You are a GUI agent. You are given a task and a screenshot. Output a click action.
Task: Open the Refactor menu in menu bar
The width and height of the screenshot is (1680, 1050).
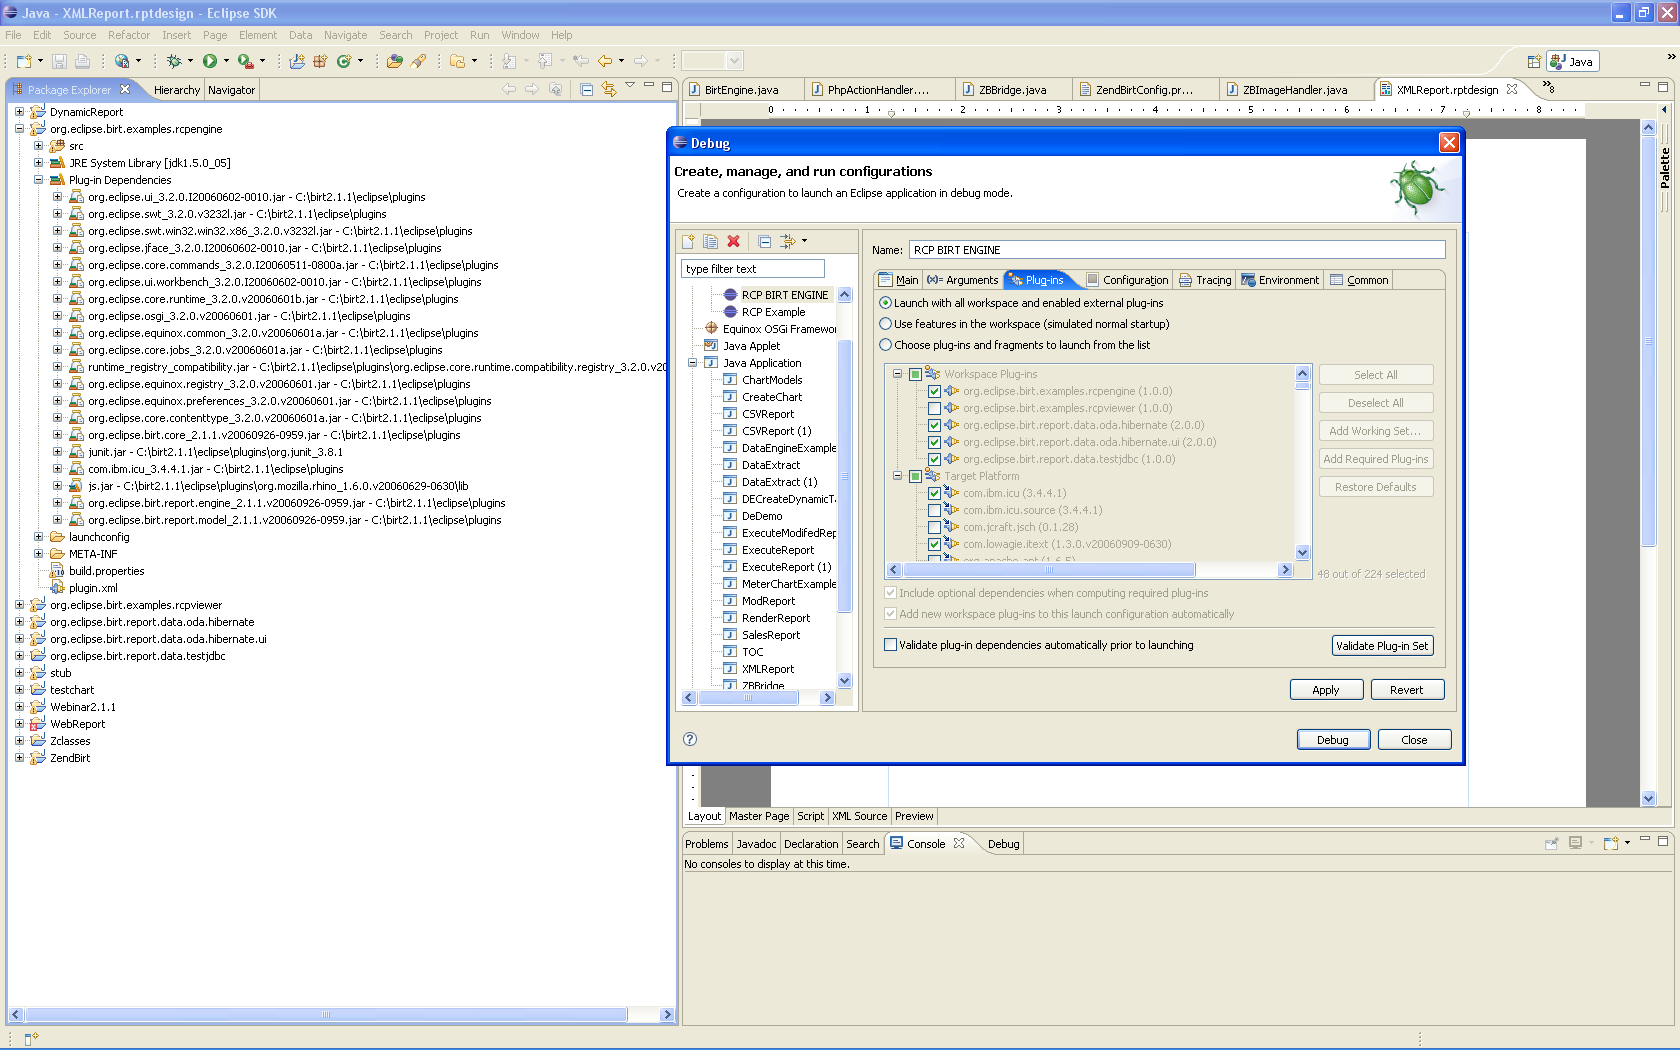[128, 35]
